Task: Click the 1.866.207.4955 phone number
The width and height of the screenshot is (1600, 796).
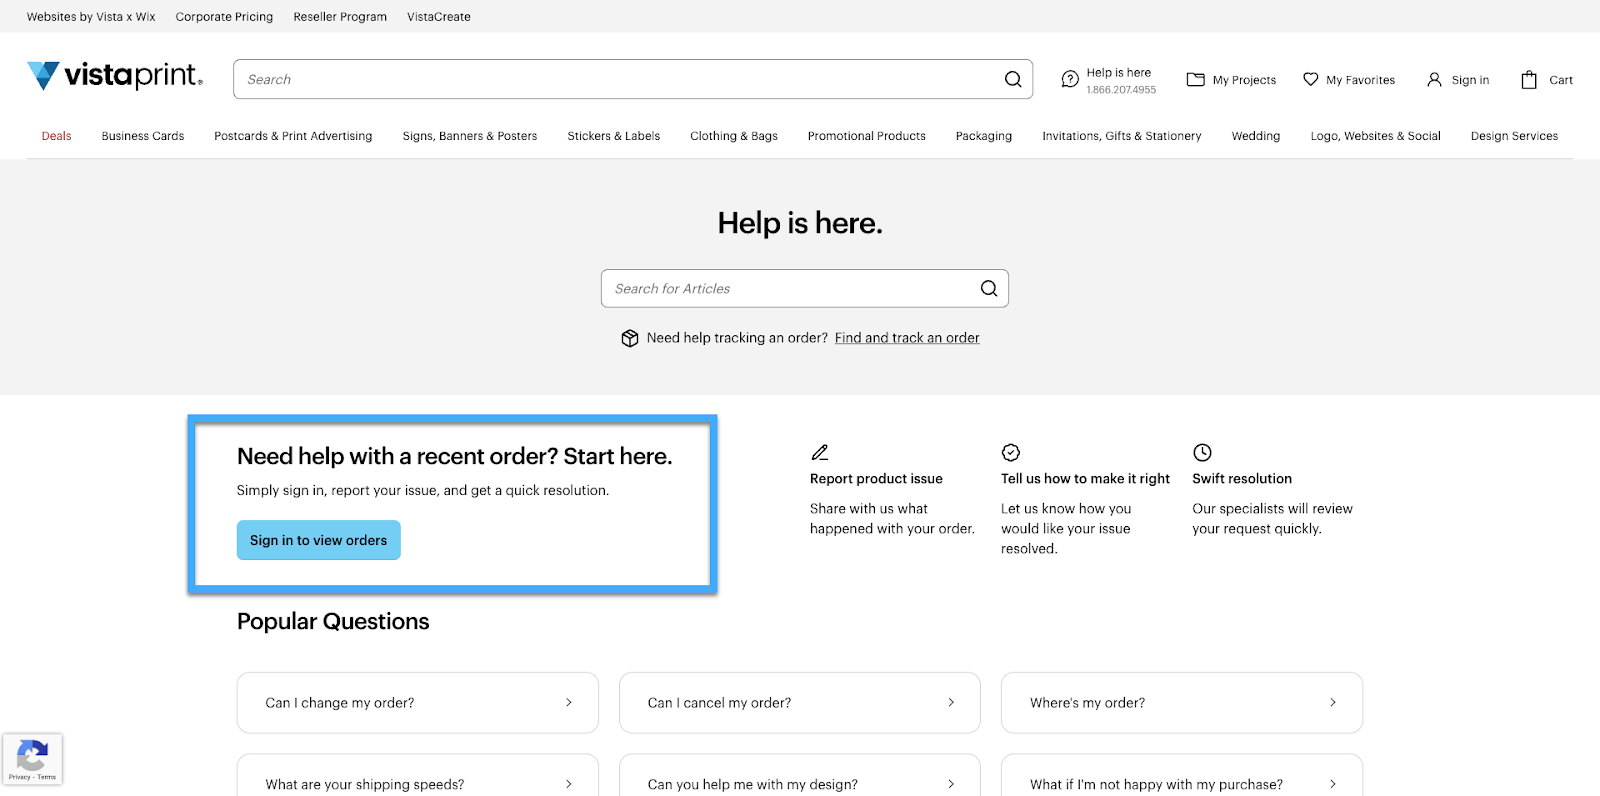Action: (x=1121, y=90)
